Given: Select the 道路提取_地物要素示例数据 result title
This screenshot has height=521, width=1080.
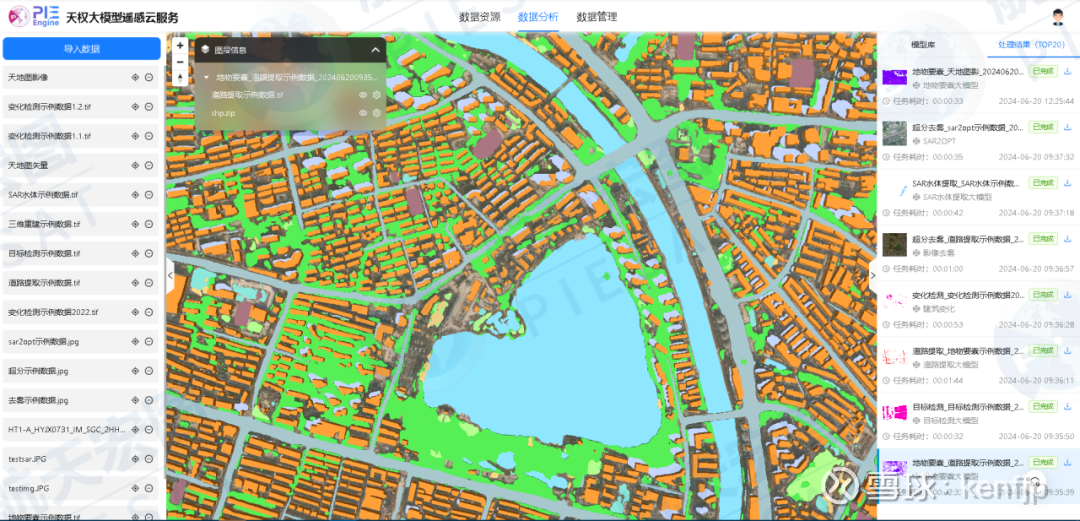Looking at the screenshot, I should pyautogui.click(x=968, y=351).
